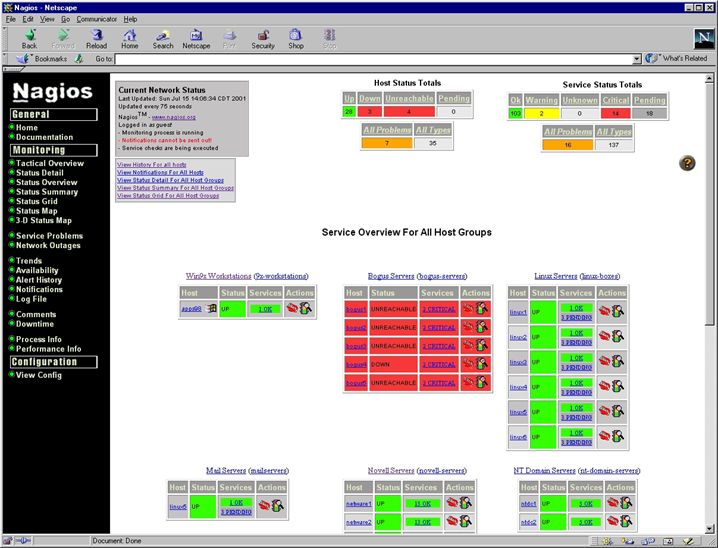Image resolution: width=718 pixels, height=548 pixels.
Task: Go to Home via toolbar icon
Action: click(x=130, y=36)
